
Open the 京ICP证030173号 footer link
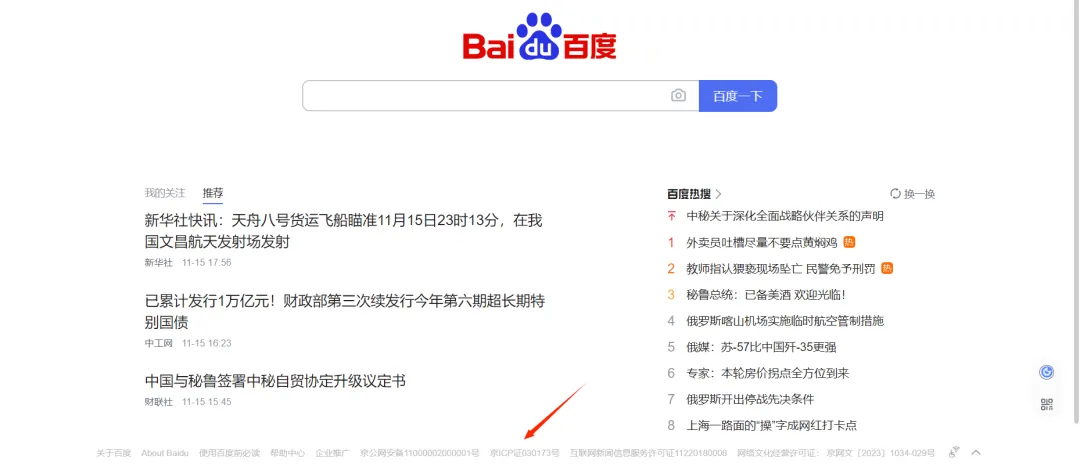524,453
